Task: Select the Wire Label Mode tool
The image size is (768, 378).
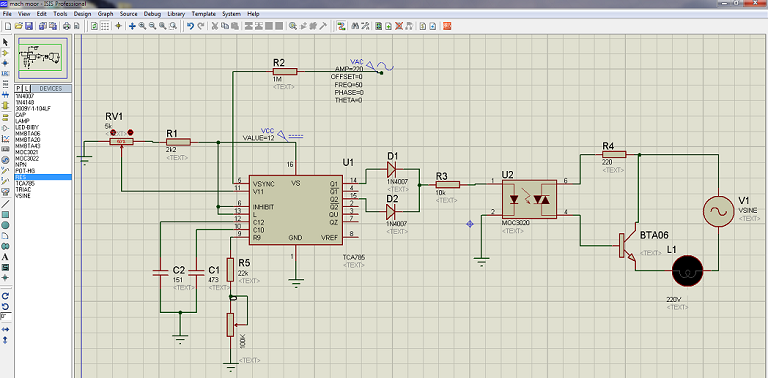Action: [x=5, y=73]
